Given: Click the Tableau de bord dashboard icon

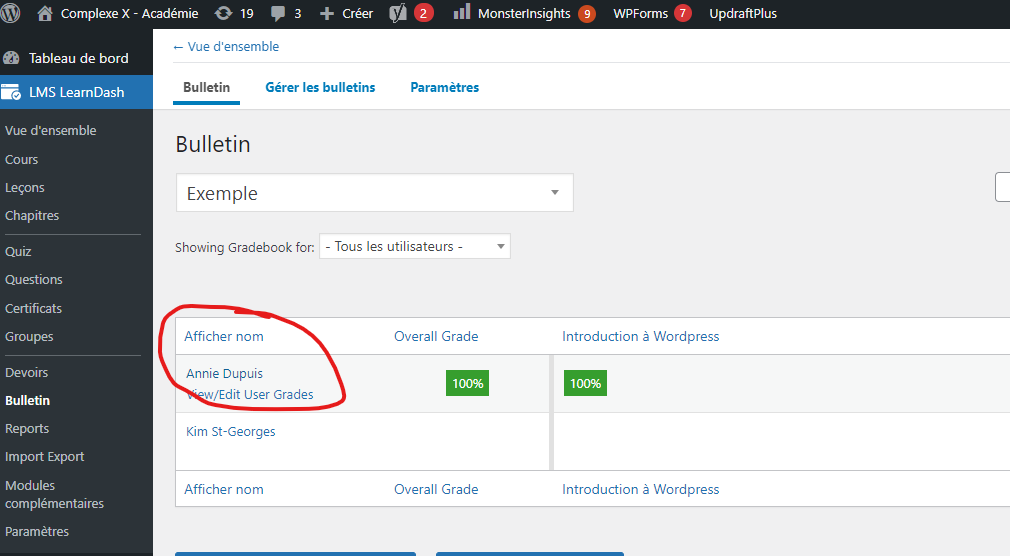Looking at the screenshot, I should (x=11, y=58).
